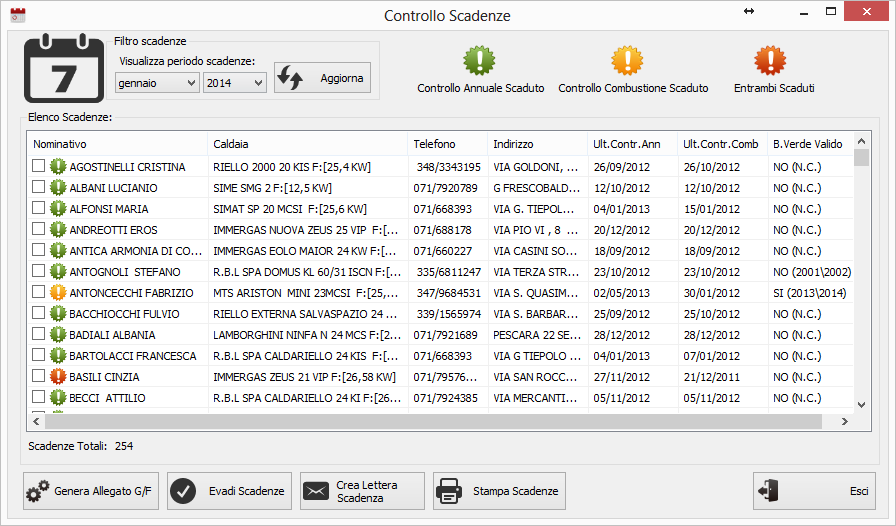Click green status icon for AGOSTINELLI CRISTINA
The width and height of the screenshot is (896, 526).
pos(58,166)
